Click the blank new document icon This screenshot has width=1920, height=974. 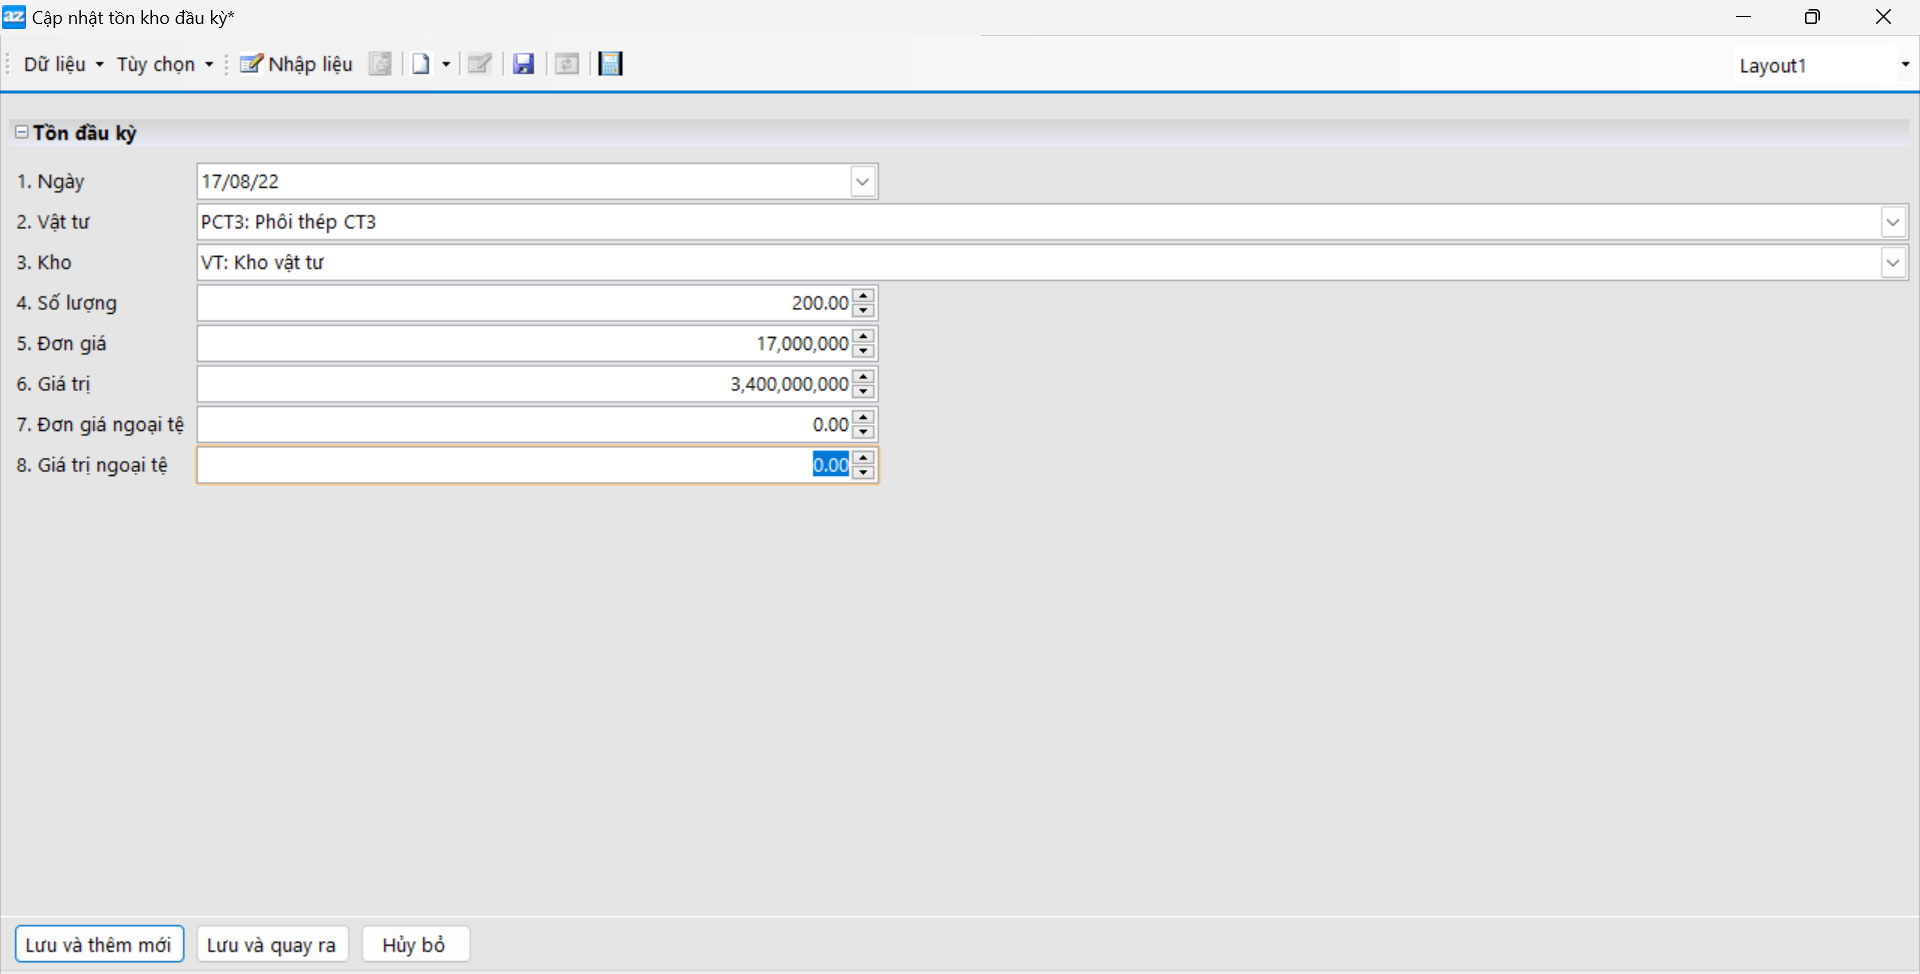coord(421,64)
